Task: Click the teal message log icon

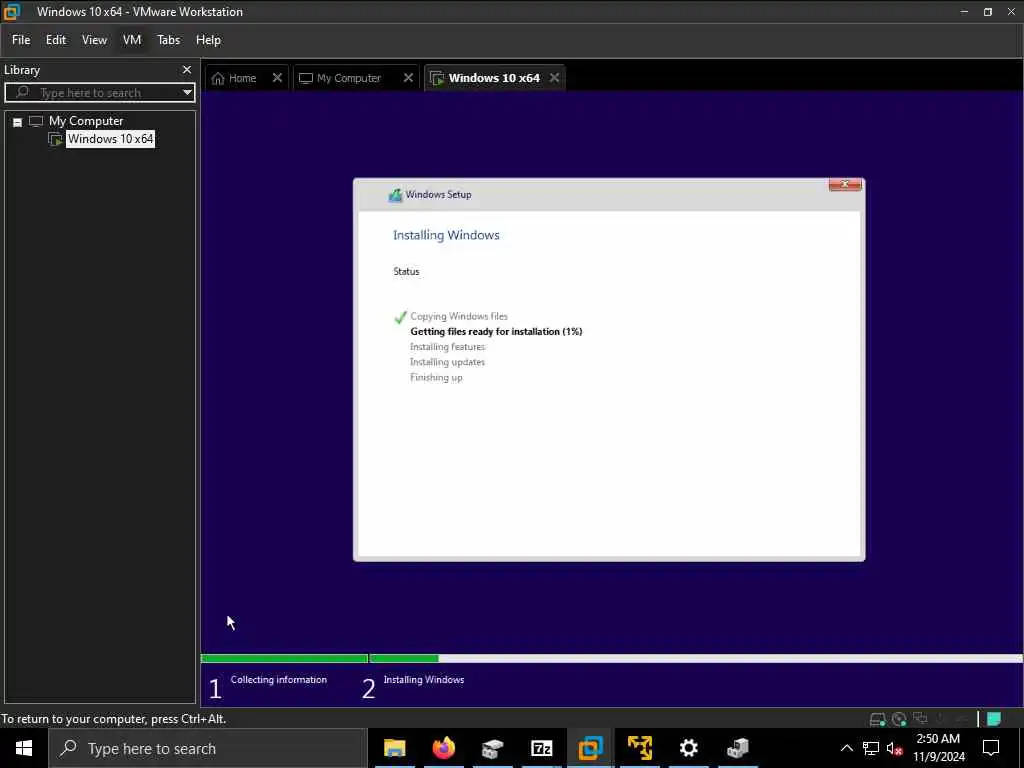Action: point(994,719)
